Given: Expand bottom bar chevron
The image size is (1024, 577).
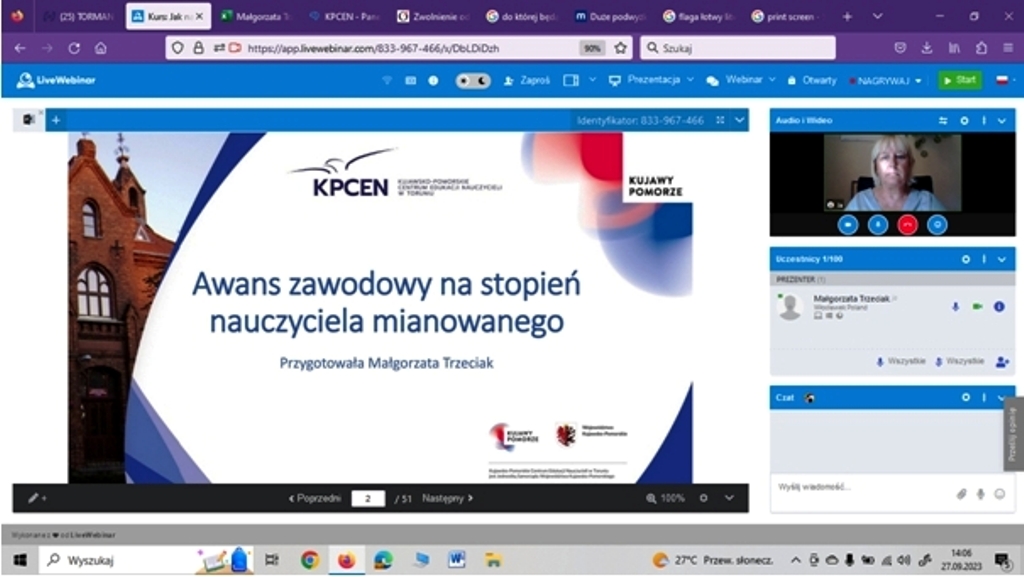Looking at the screenshot, I should (729, 498).
